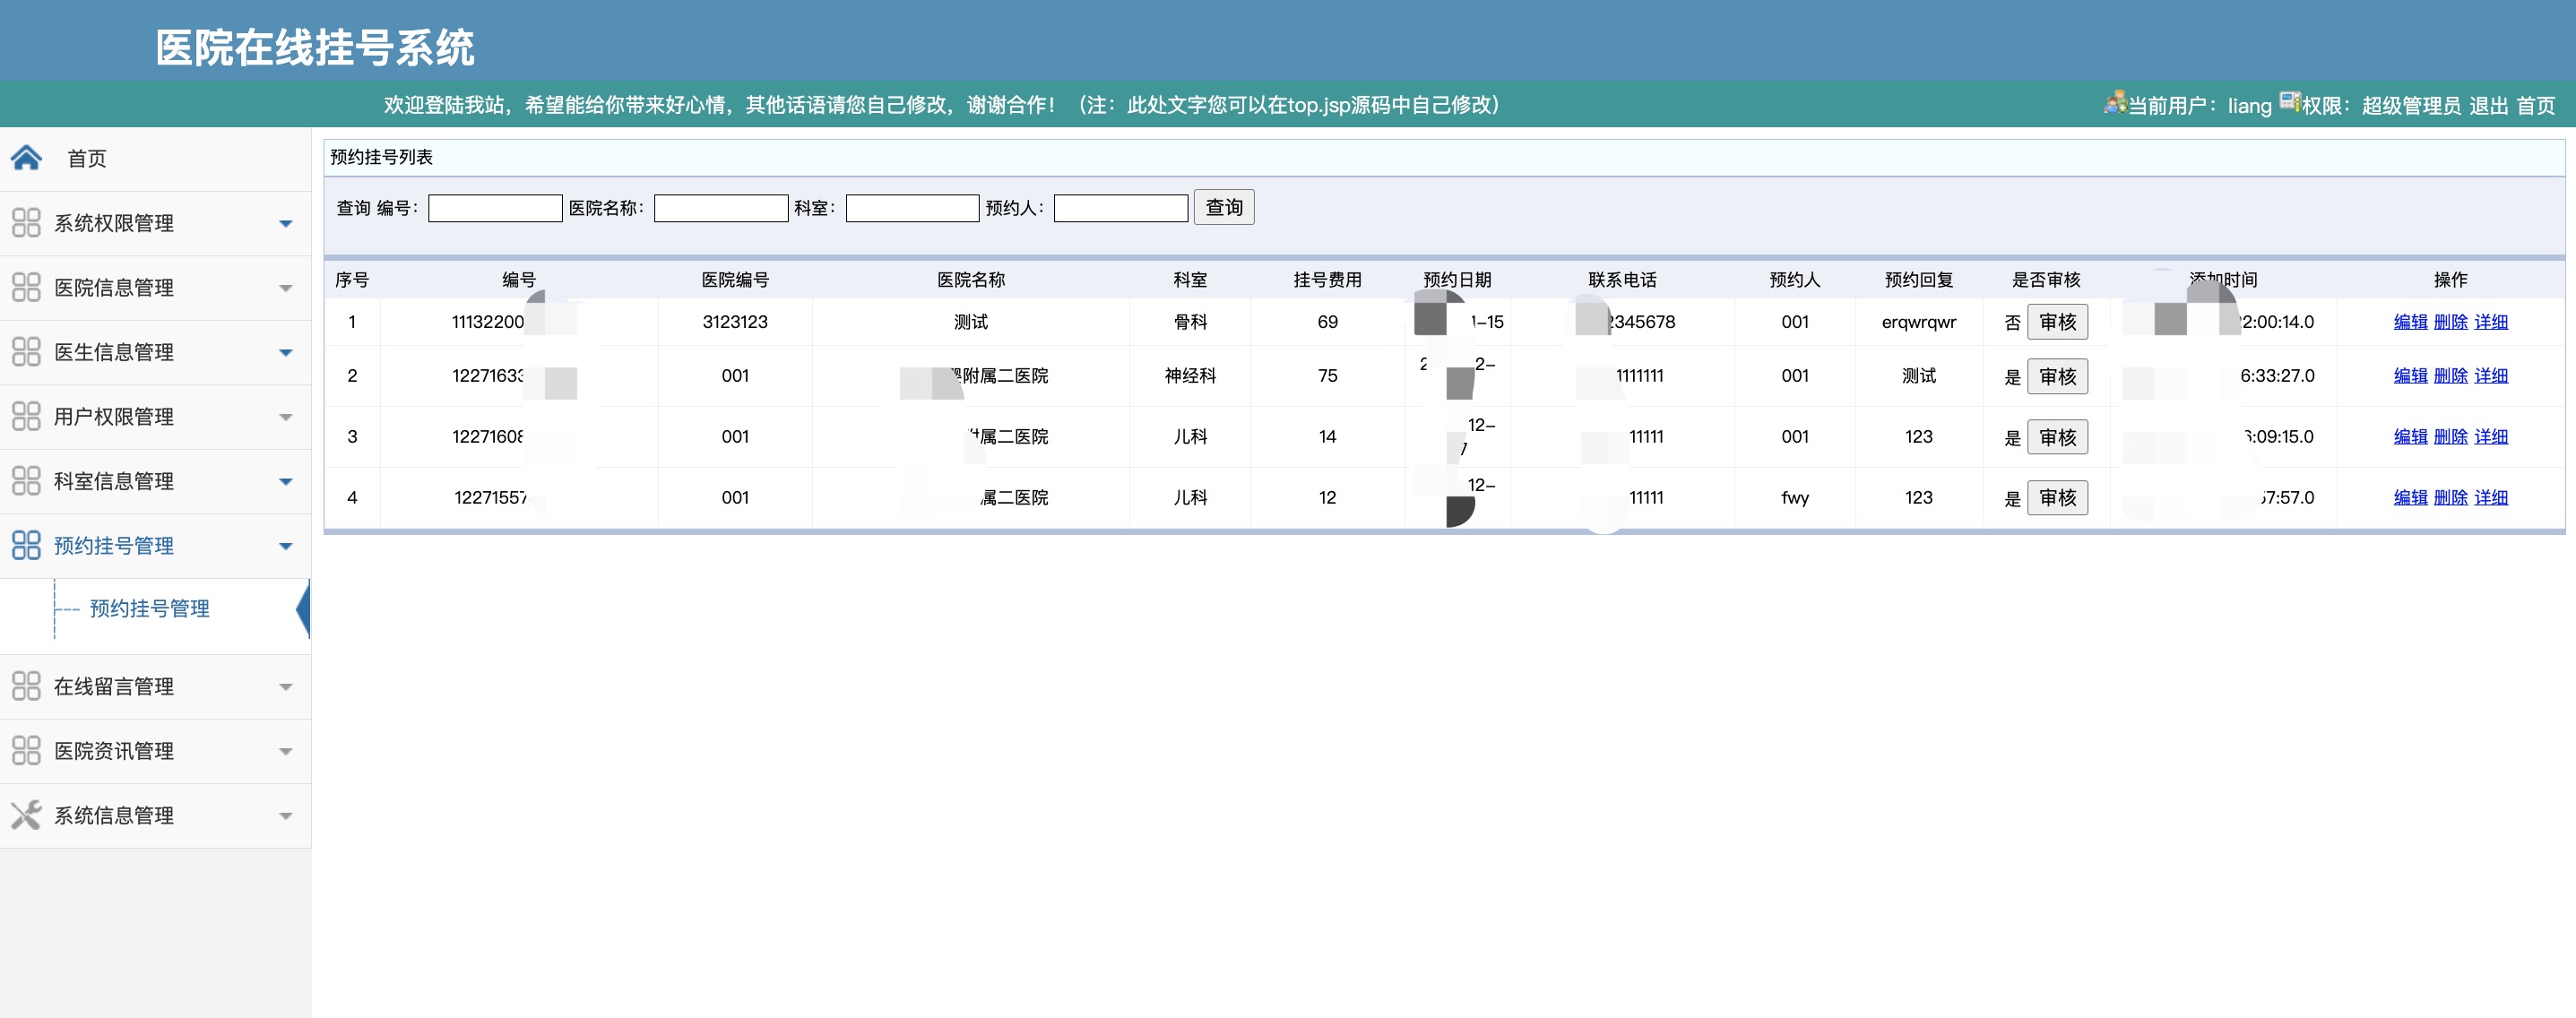Image resolution: width=2576 pixels, height=1018 pixels.
Task: Click the 3123123 hospital number cell
Action: [x=735, y=322]
